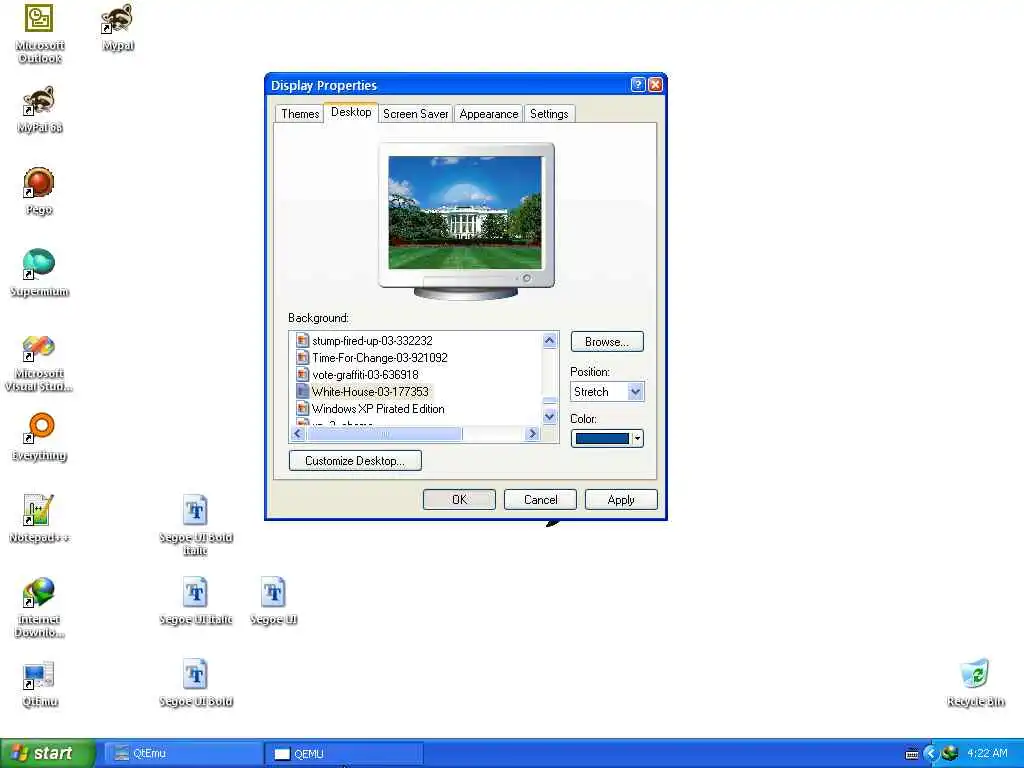Click Customize Desktop... button
This screenshot has width=1024, height=768.
(x=355, y=460)
